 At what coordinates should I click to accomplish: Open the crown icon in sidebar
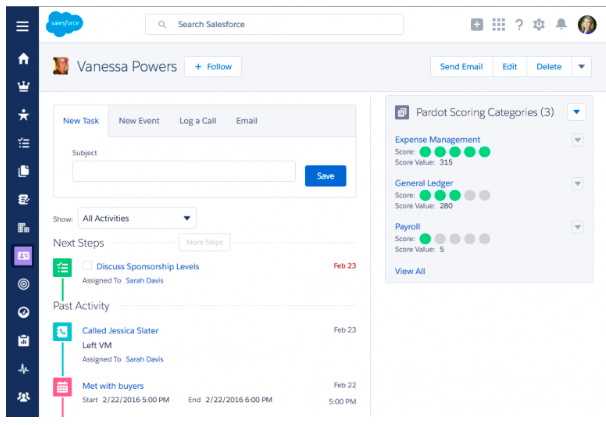[23, 87]
